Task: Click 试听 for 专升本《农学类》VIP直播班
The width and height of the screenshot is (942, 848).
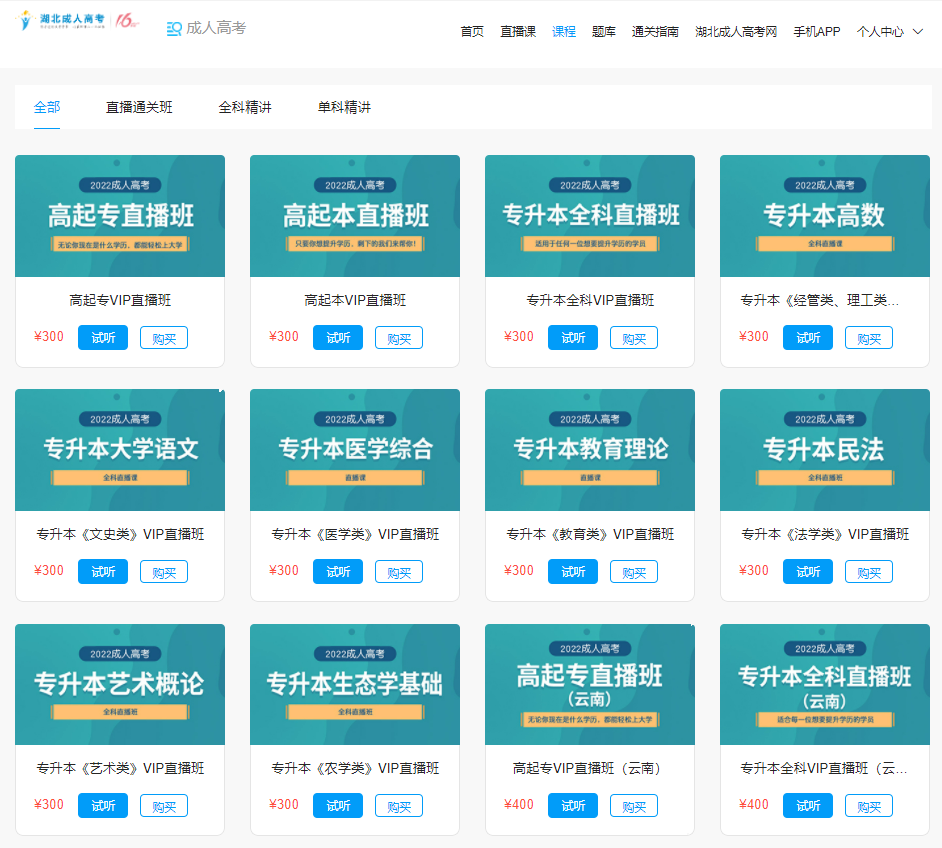Action: click(337, 805)
